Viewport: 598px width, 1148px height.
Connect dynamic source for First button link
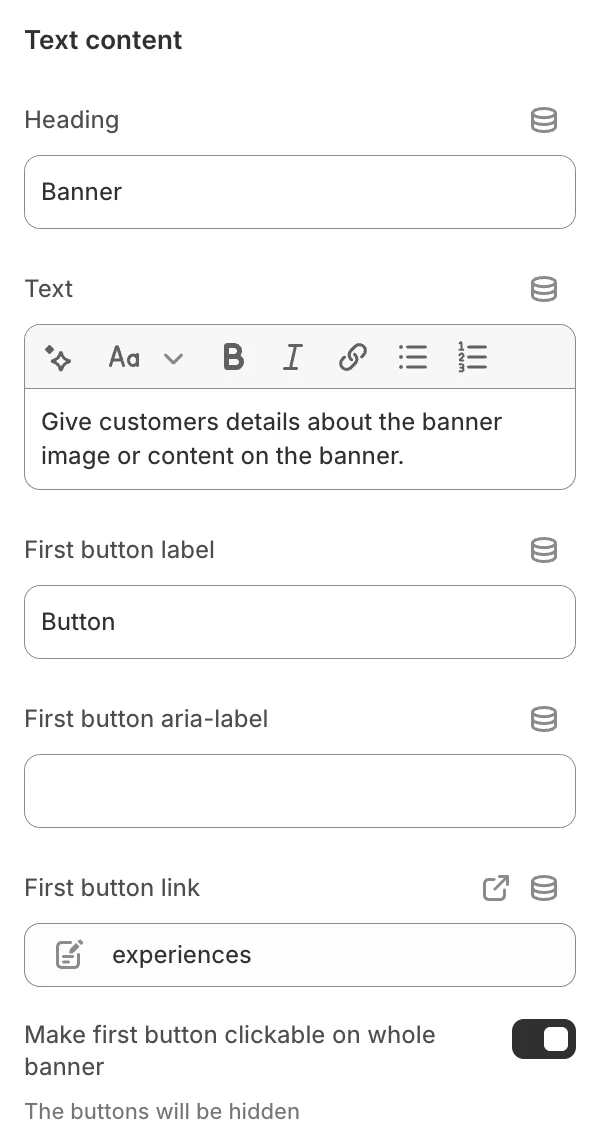[x=543, y=889]
